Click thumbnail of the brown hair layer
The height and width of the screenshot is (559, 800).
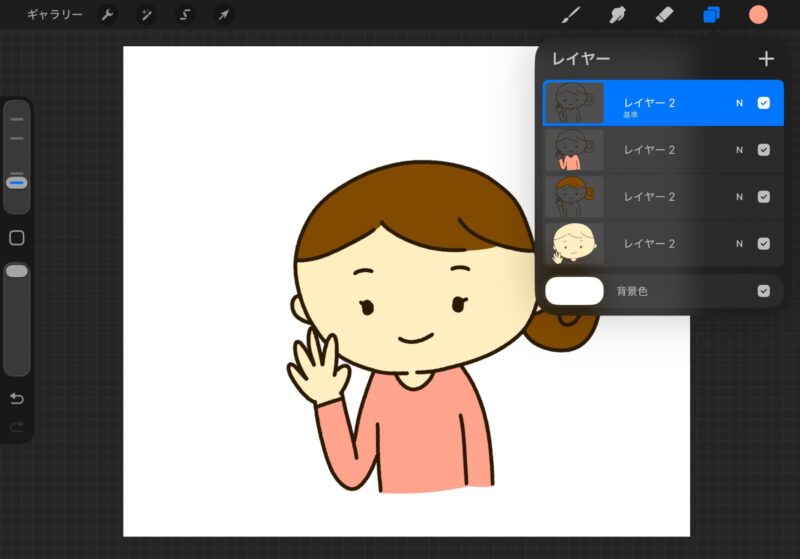[x=574, y=197]
